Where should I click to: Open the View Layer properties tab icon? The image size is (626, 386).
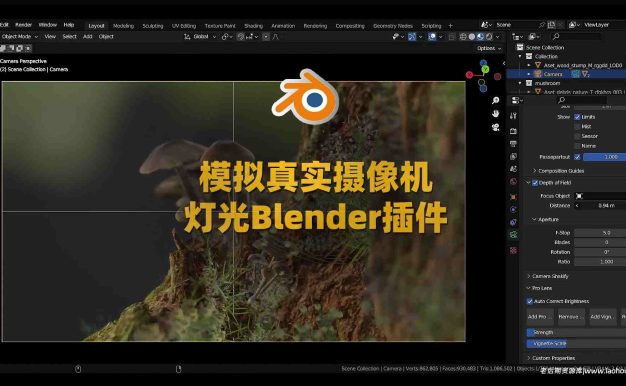click(513, 156)
